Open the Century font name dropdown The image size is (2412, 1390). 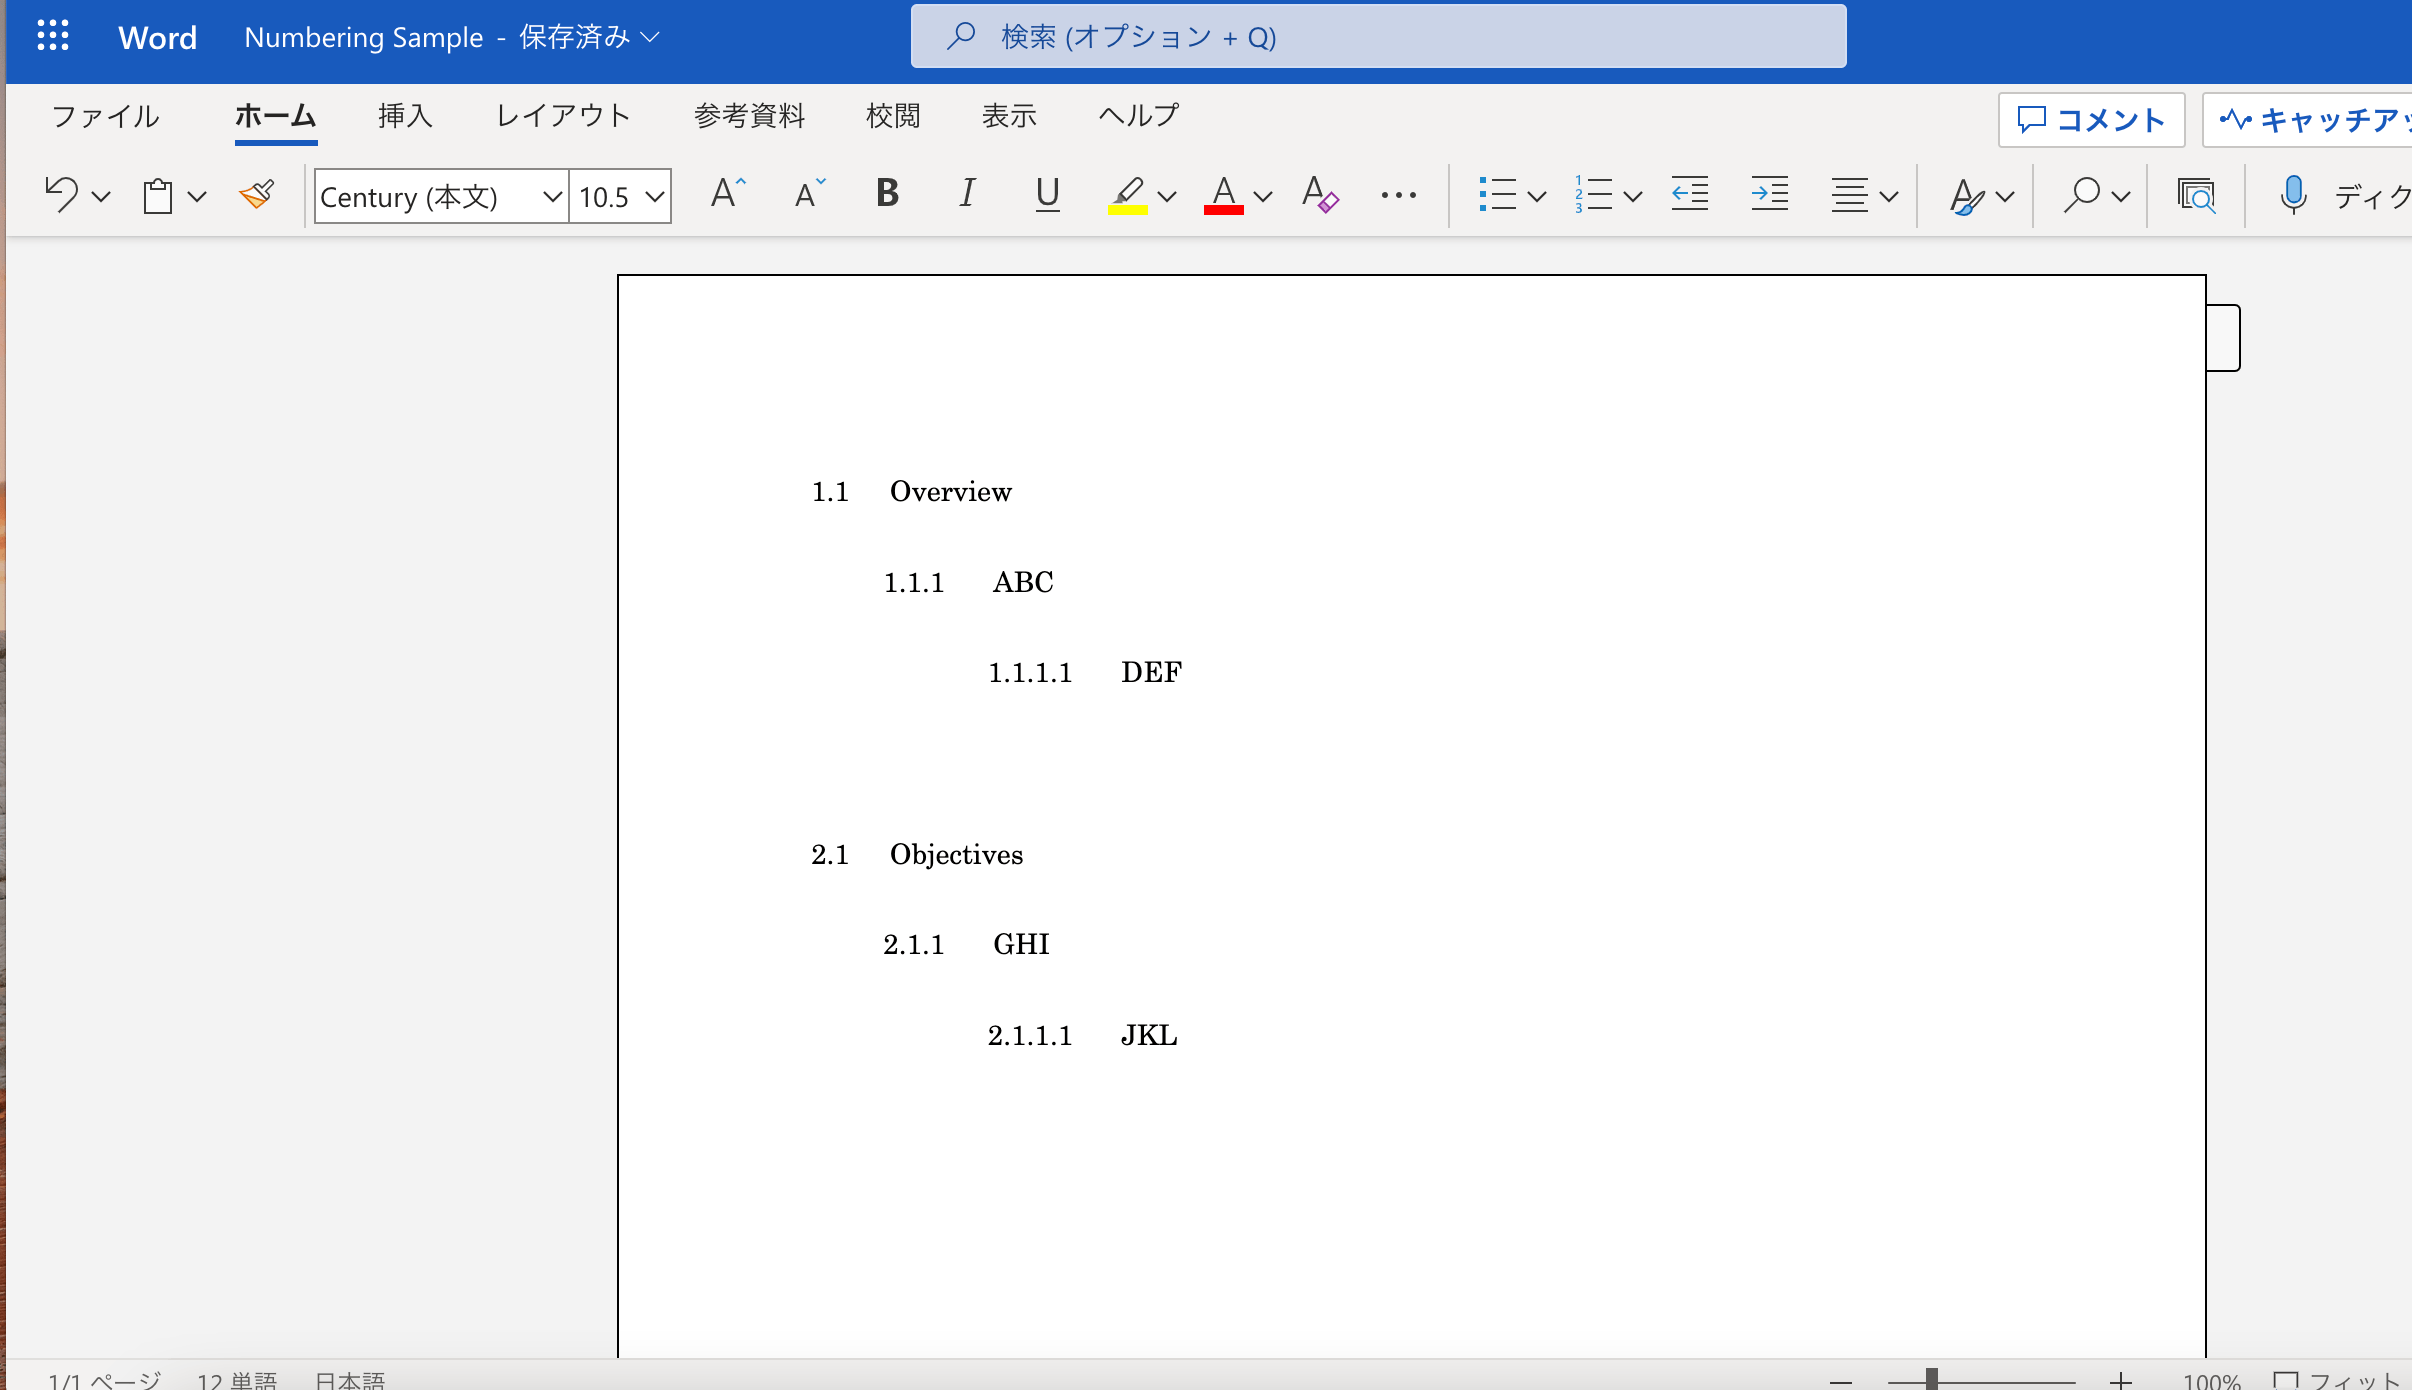click(x=441, y=196)
